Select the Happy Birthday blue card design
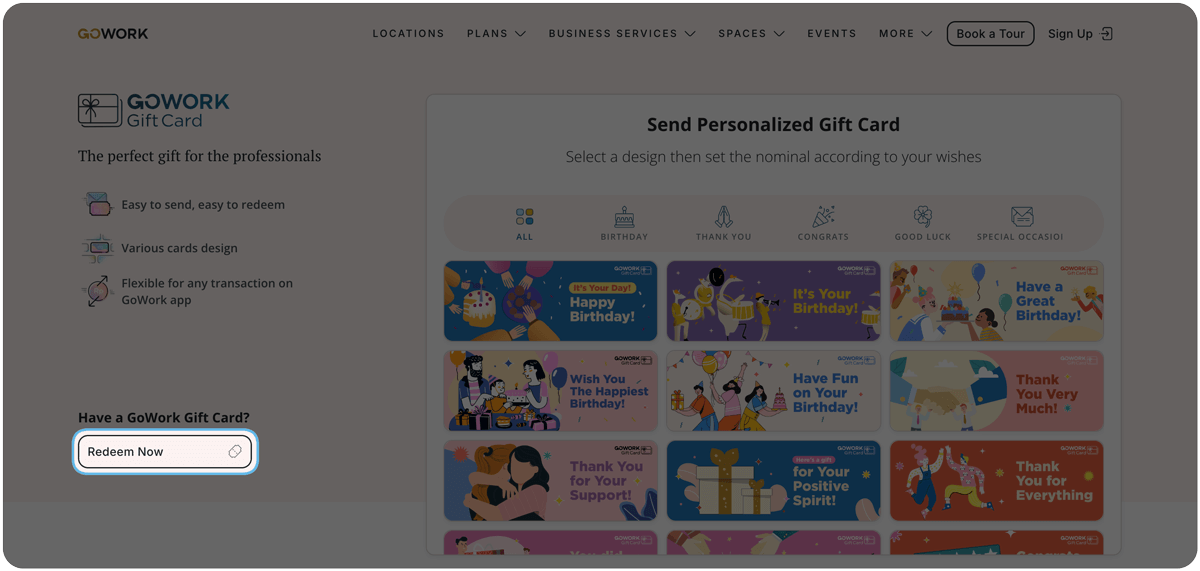1200x571 pixels. point(551,302)
